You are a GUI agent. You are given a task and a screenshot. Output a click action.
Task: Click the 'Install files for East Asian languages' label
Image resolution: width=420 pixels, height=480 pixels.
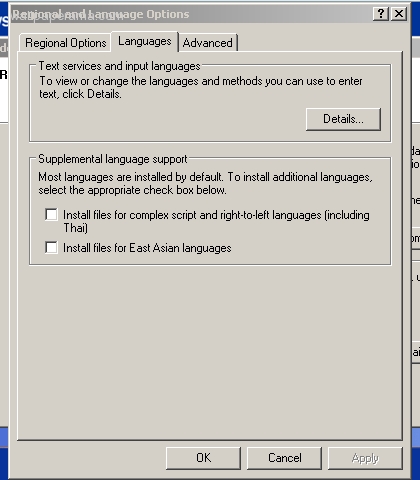[x=147, y=248]
